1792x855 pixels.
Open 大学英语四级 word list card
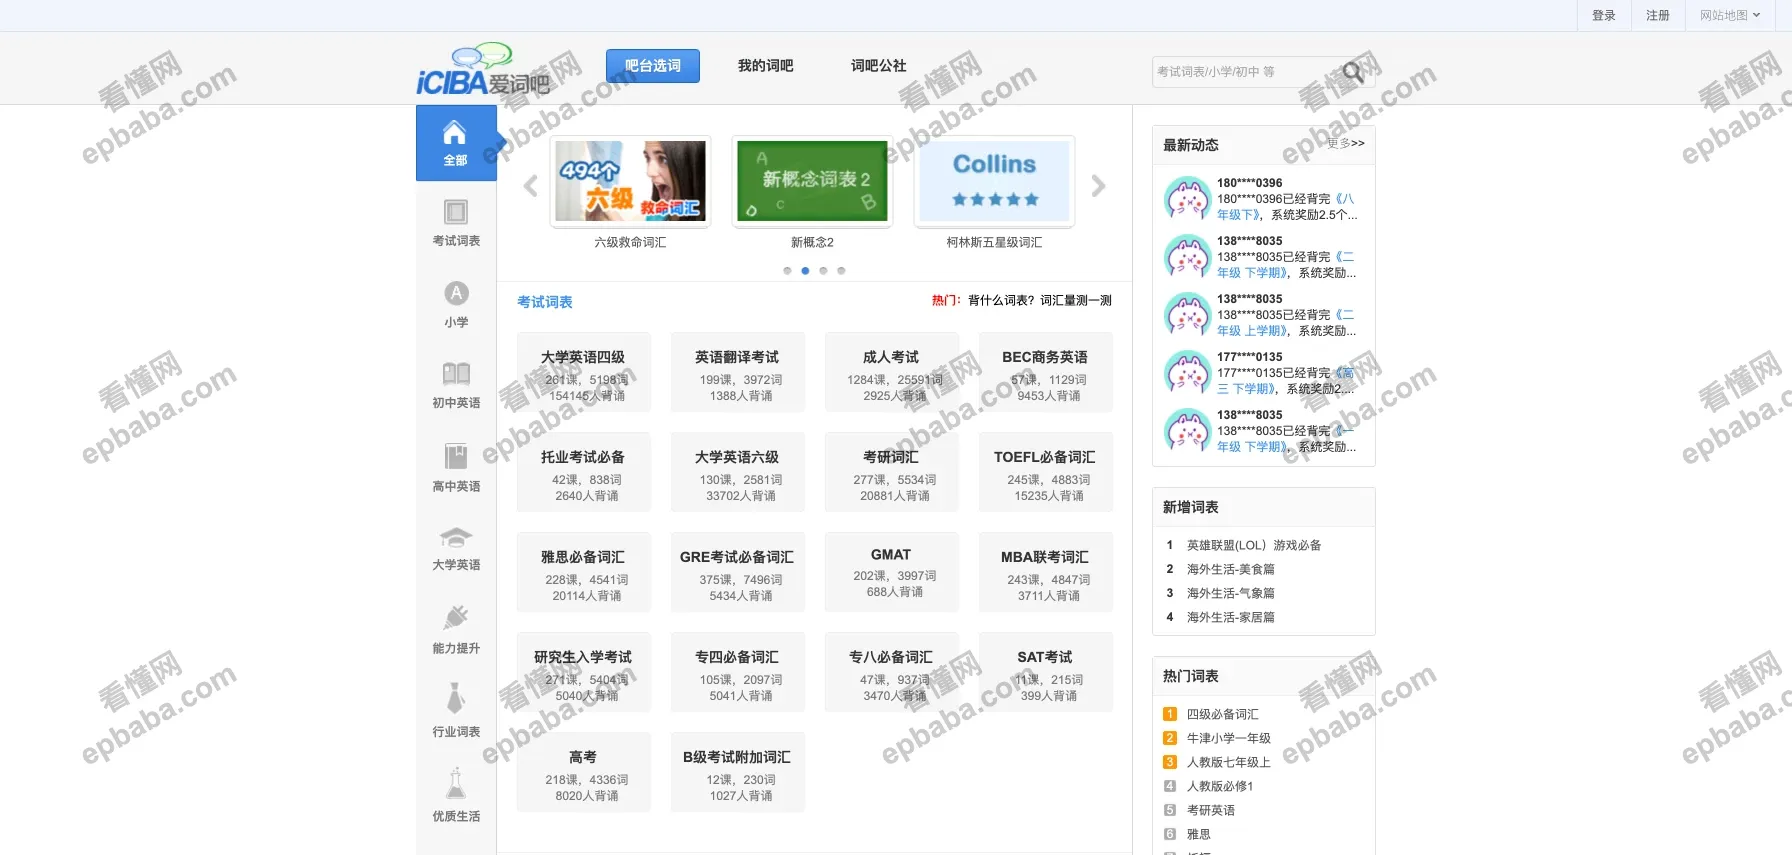[x=584, y=373]
